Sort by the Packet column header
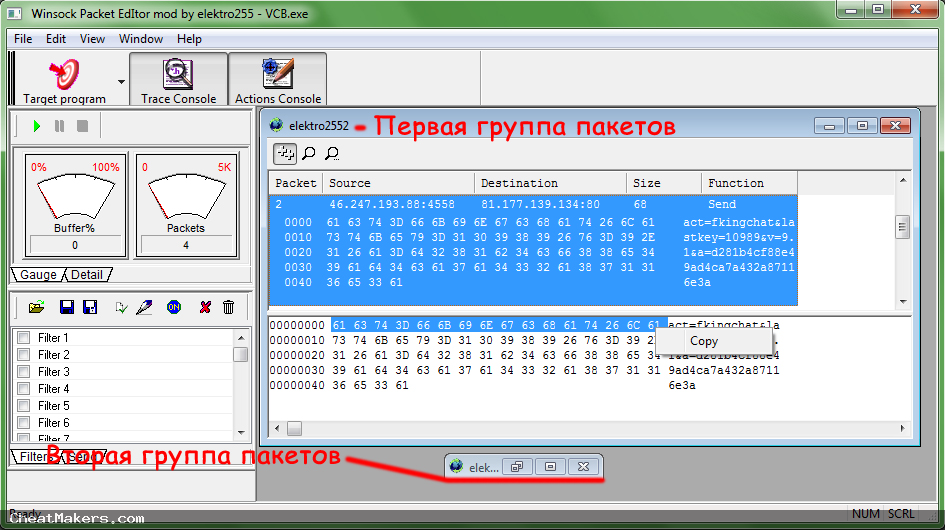The width and height of the screenshot is (945, 530). (x=296, y=183)
